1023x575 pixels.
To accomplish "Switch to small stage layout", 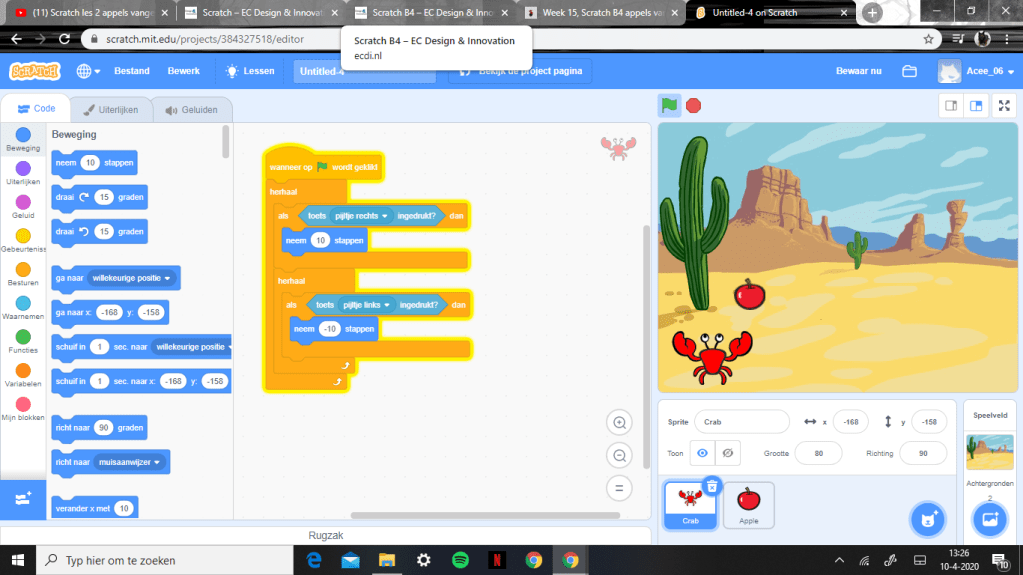I will click(x=951, y=106).
